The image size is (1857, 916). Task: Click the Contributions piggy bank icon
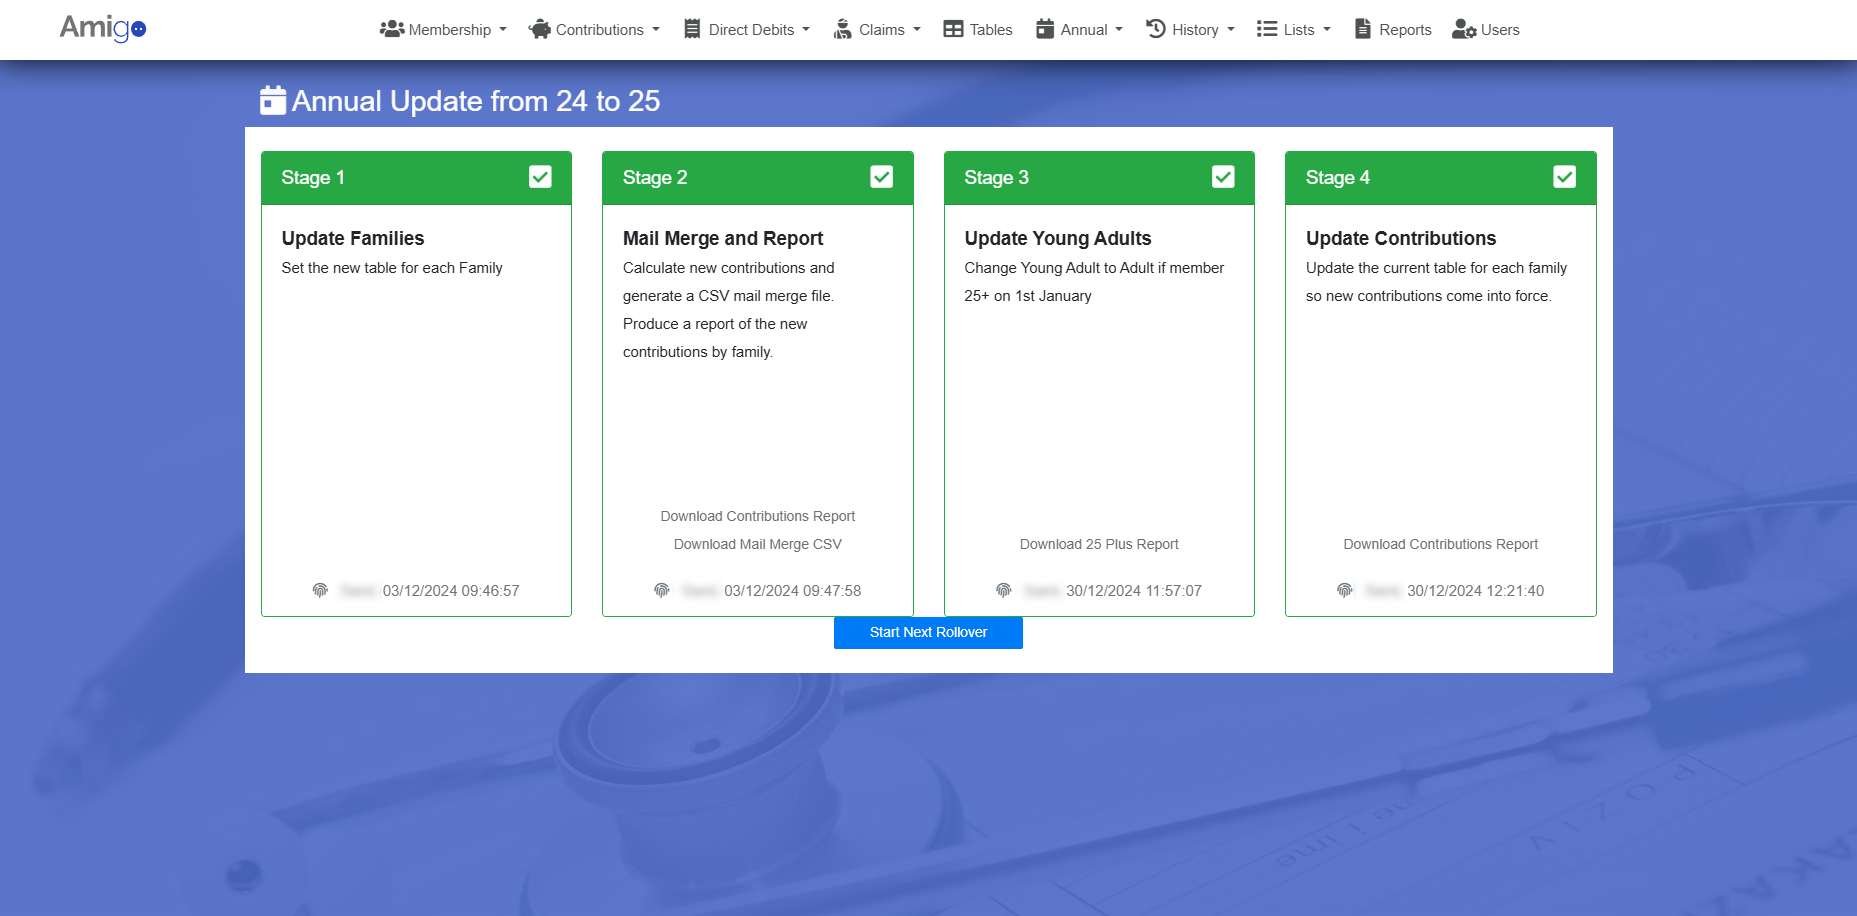tap(540, 29)
